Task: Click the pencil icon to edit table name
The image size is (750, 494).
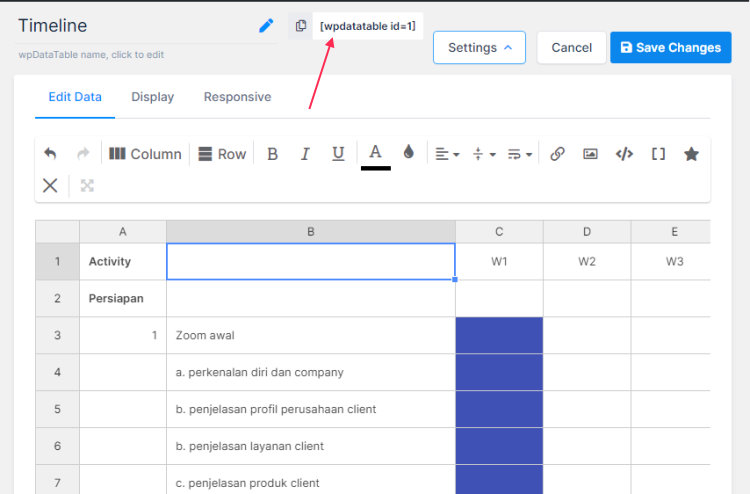Action: pyautogui.click(x=266, y=25)
